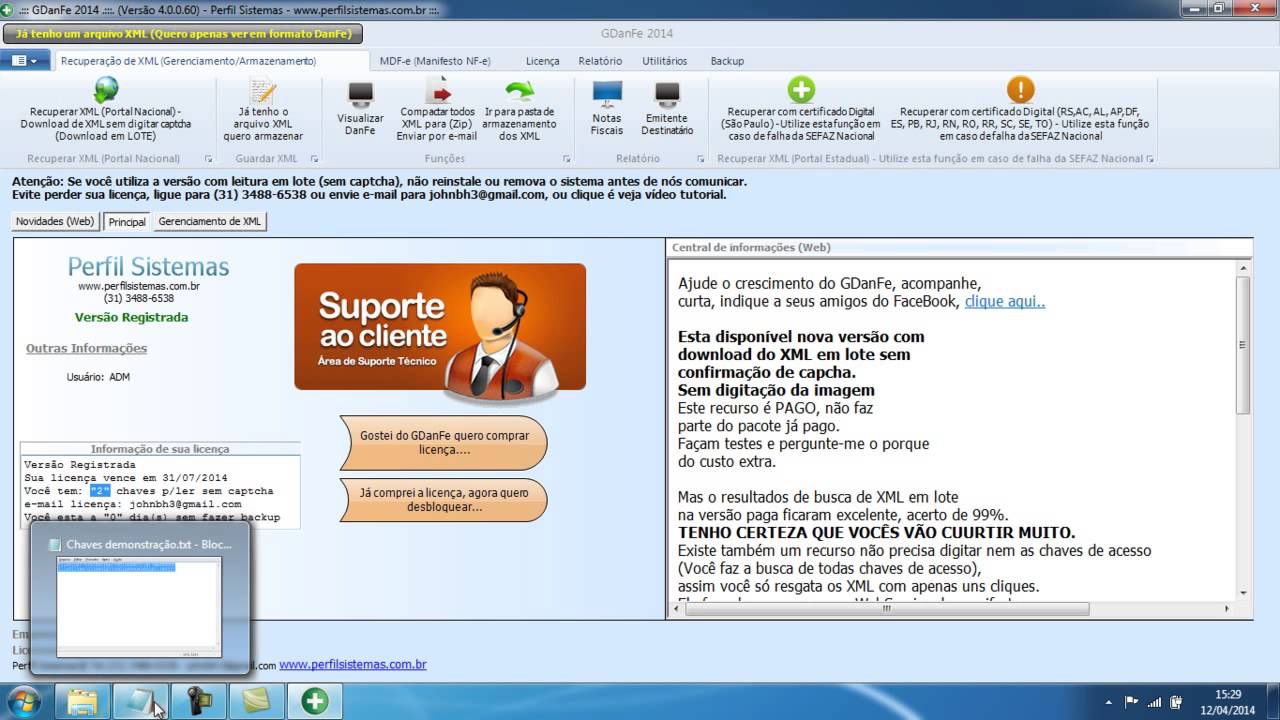Open the Emitente Destinatário report icon
This screenshot has height=720, width=1280.
pyautogui.click(x=667, y=95)
